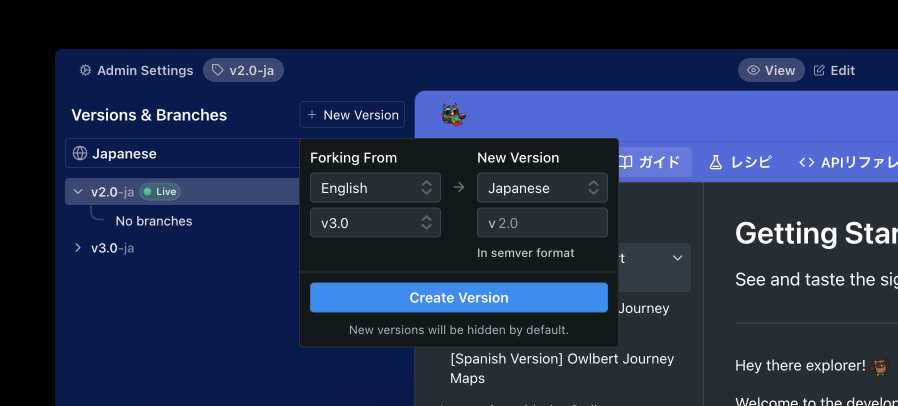The image size is (898, 406).
Task: Switch to Edit mode
Action: (x=834, y=70)
